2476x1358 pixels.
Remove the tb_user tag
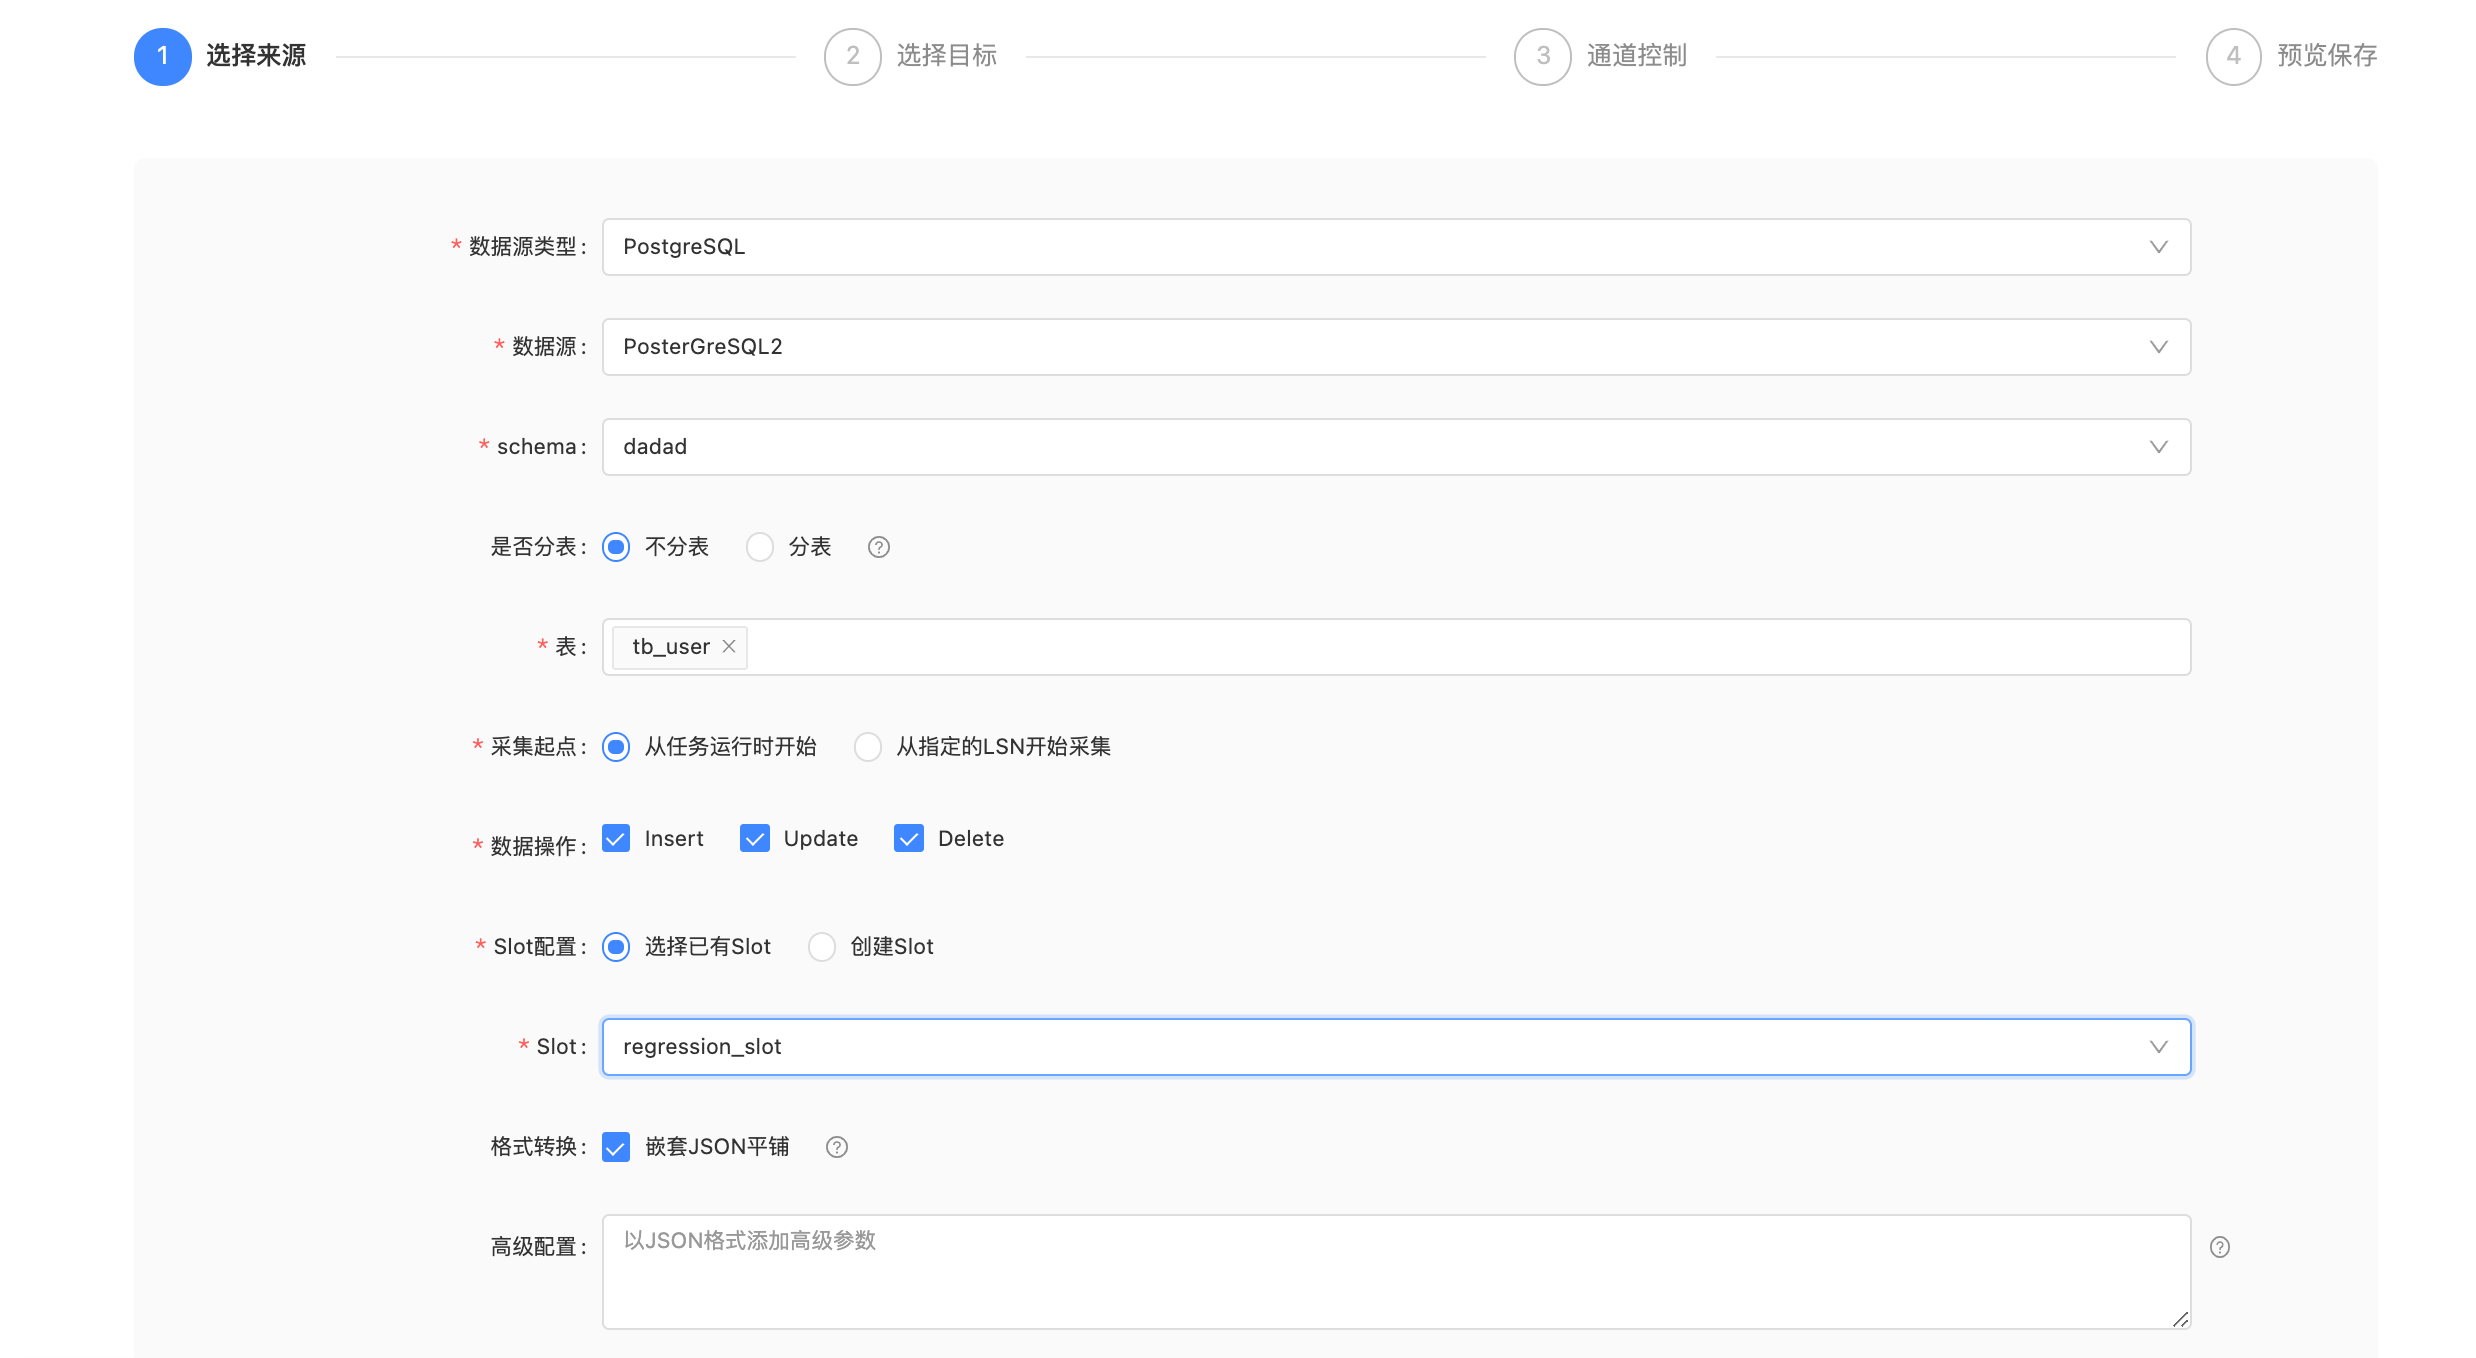click(729, 646)
